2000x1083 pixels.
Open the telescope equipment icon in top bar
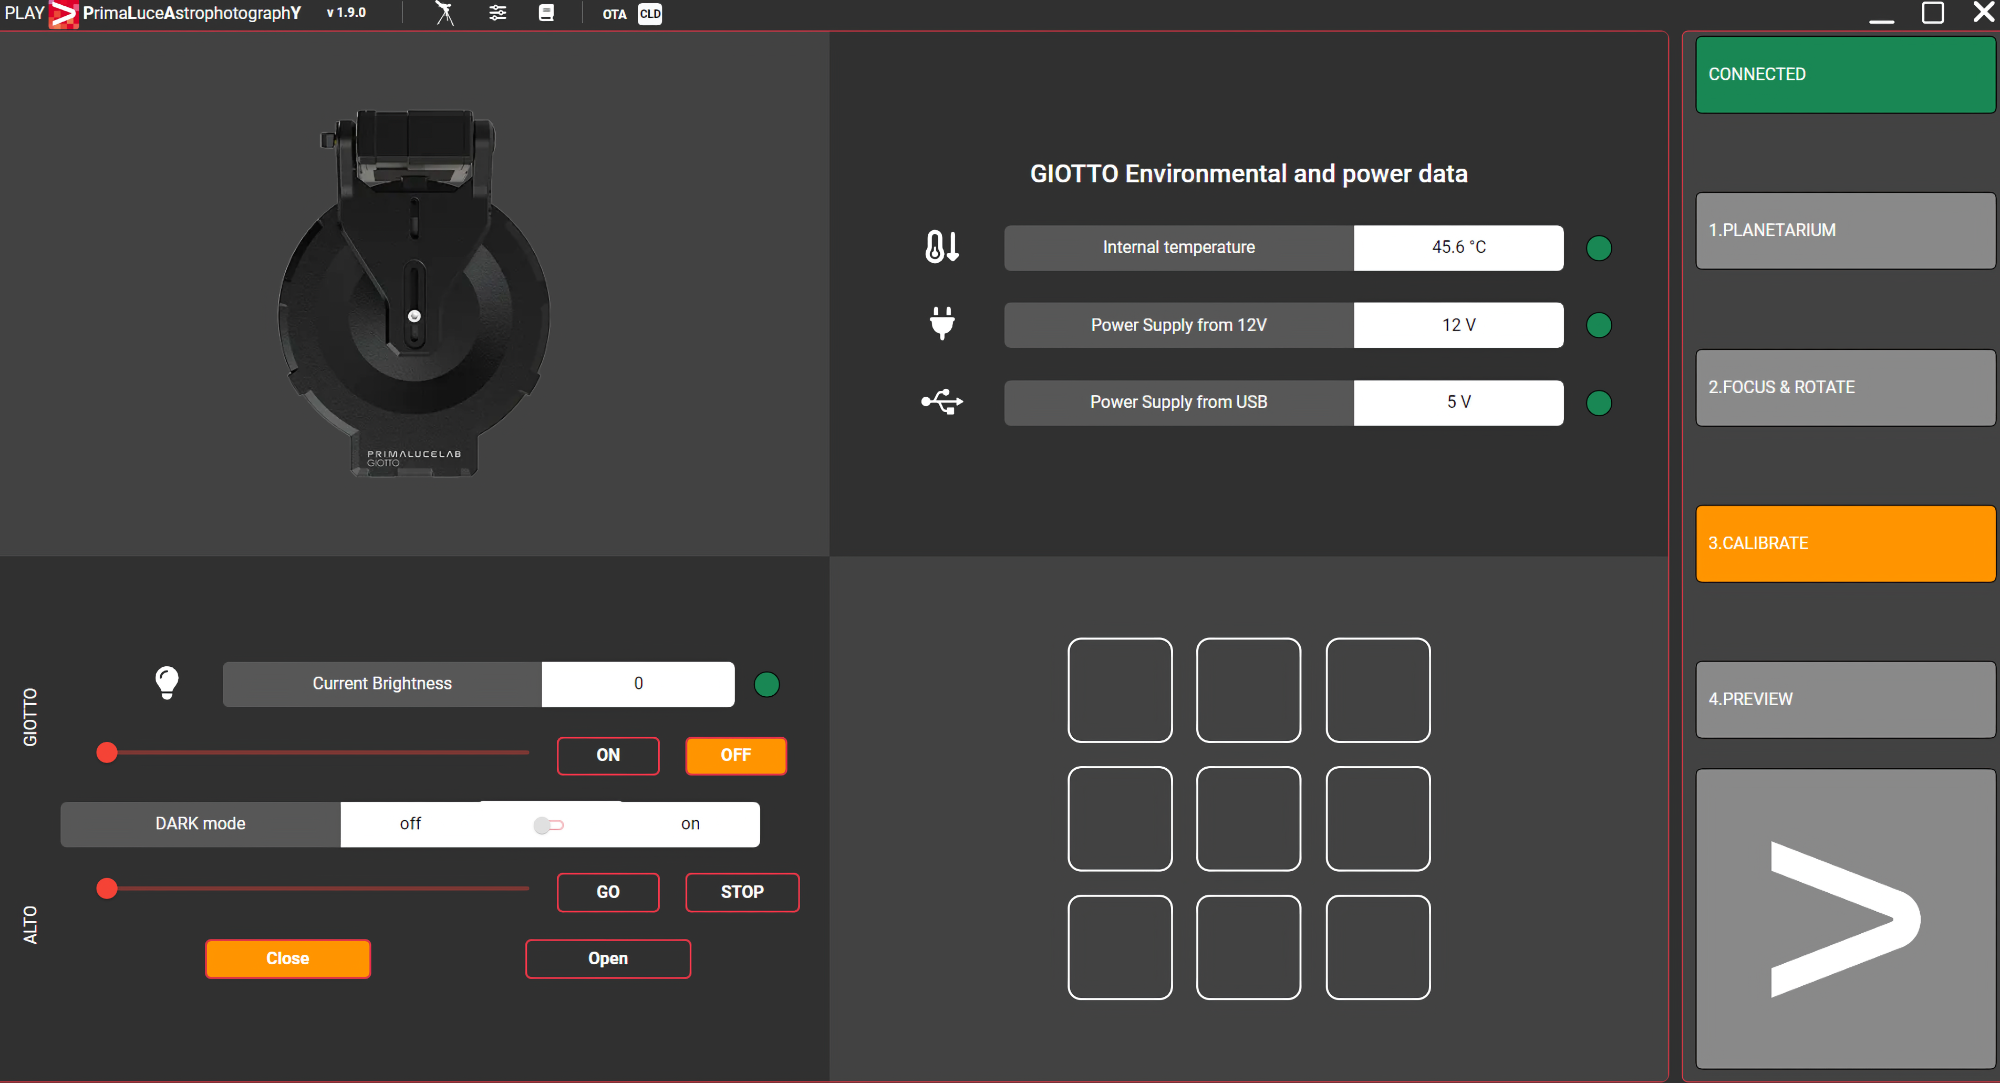445,13
